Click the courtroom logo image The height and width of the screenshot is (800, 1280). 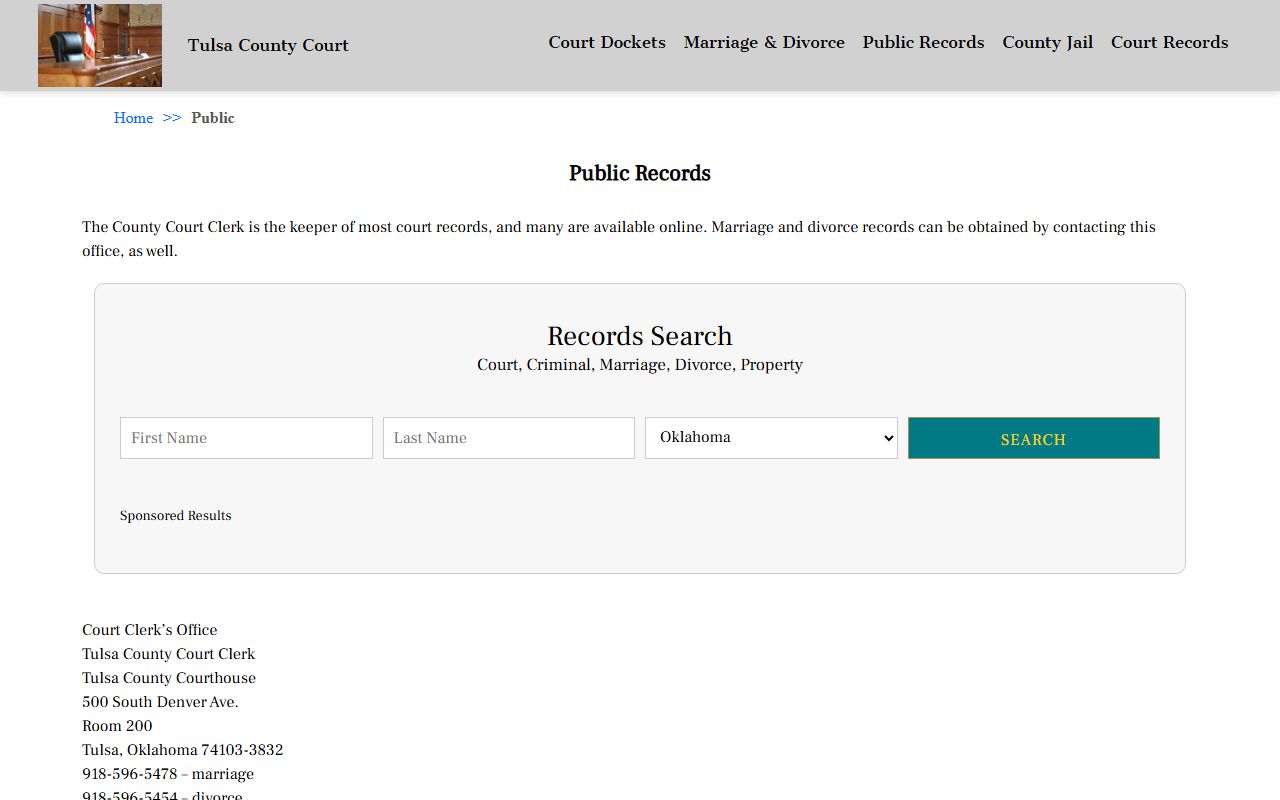point(100,45)
